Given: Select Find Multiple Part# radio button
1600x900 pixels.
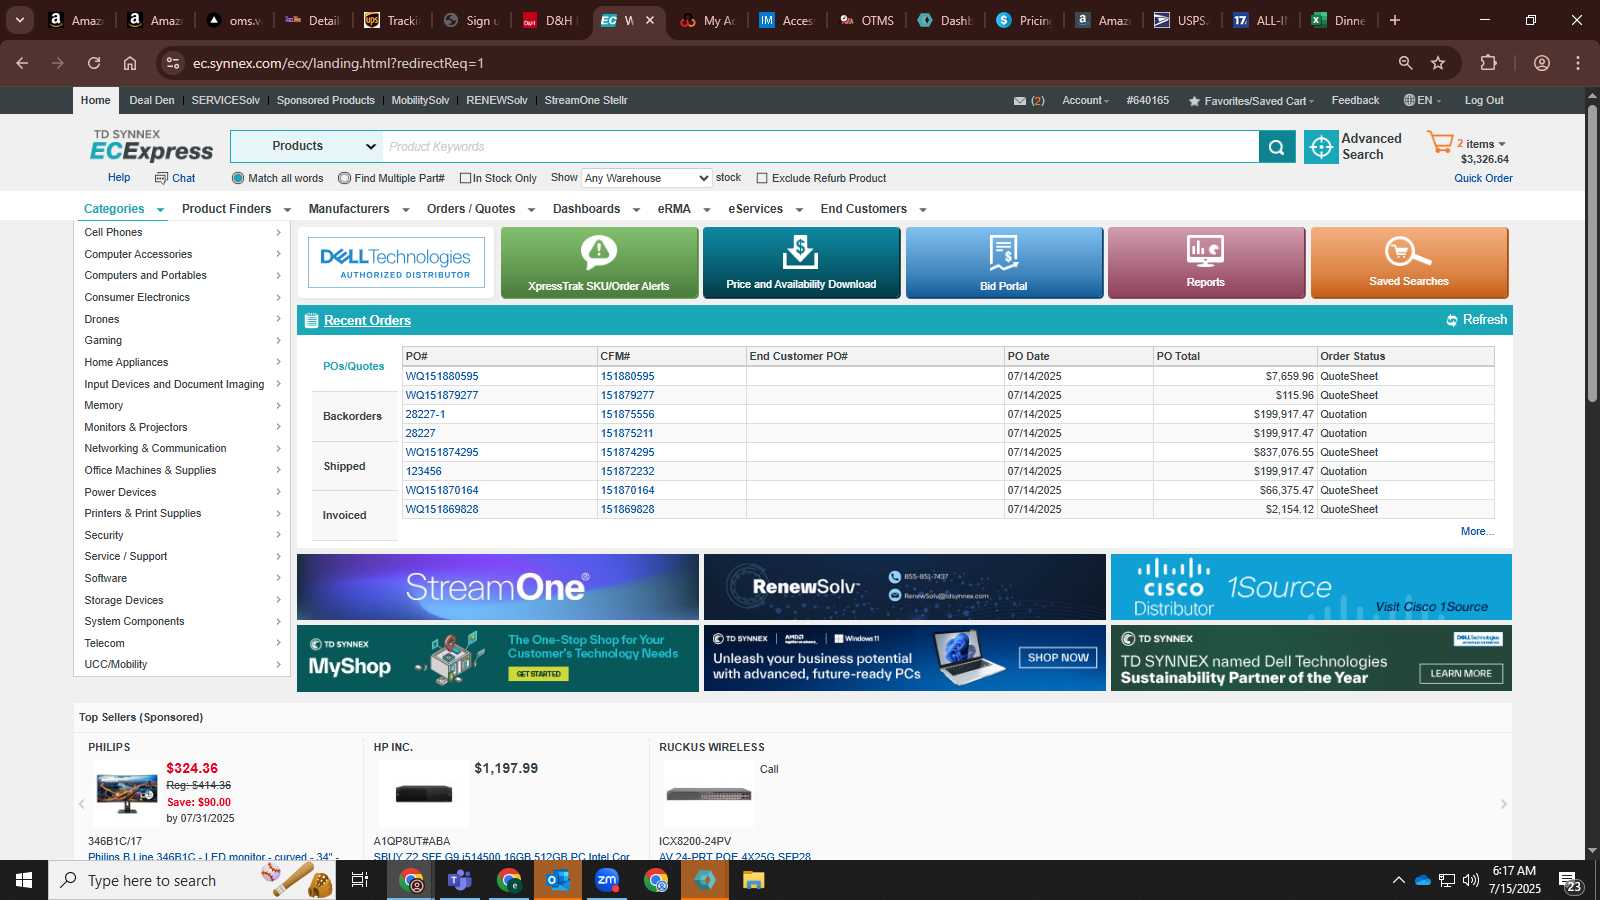Looking at the screenshot, I should 344,178.
